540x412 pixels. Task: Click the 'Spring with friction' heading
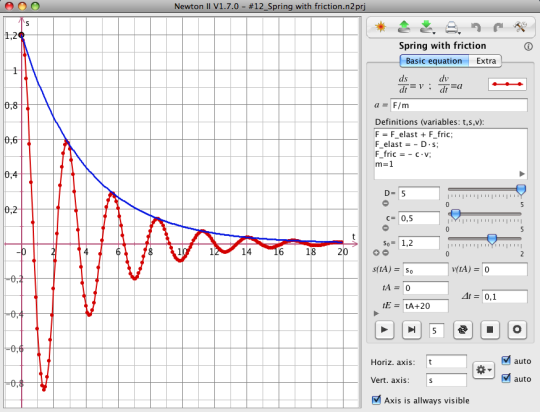[x=443, y=46]
